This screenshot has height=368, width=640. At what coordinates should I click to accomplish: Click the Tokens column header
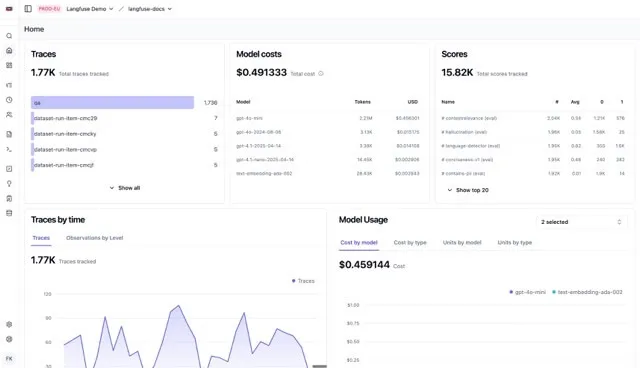click(x=362, y=102)
